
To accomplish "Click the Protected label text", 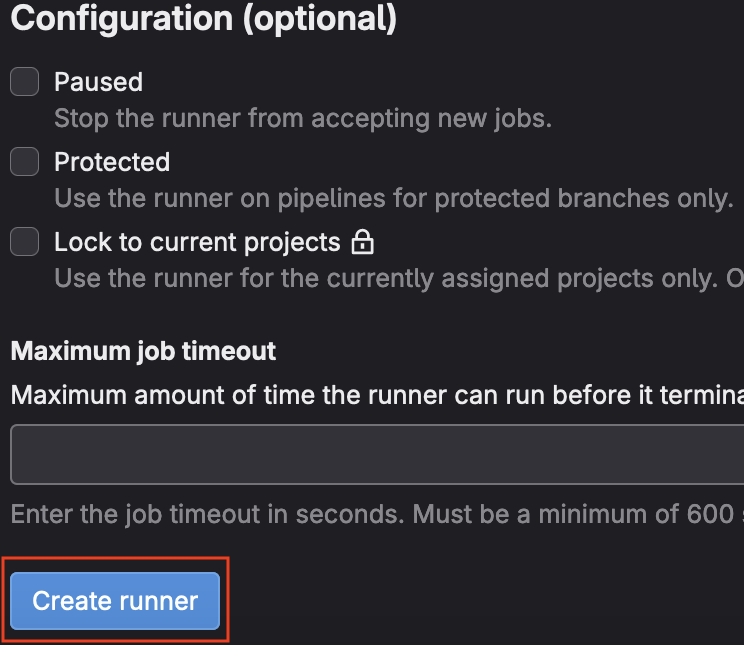I will [x=112, y=162].
